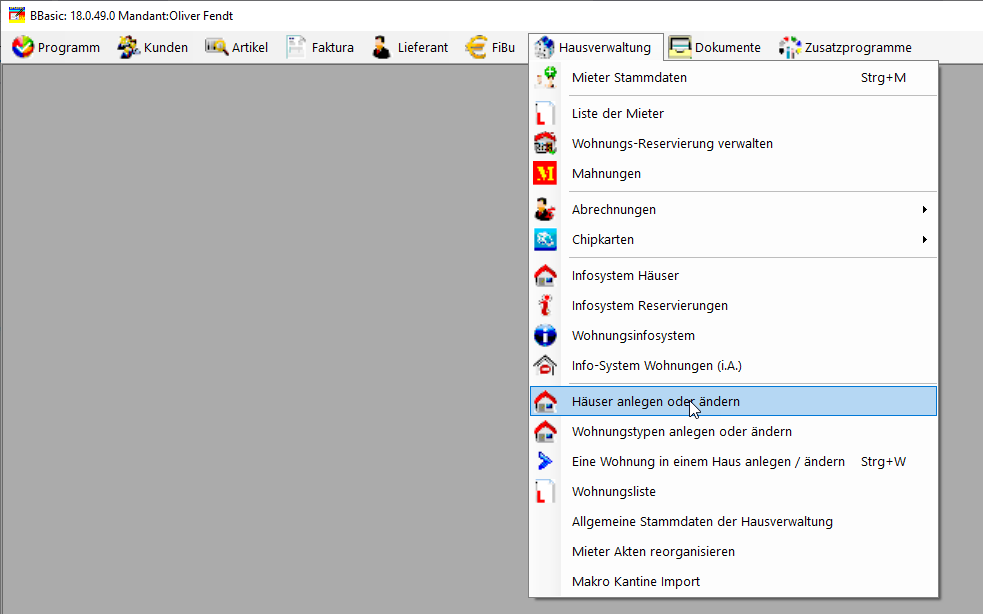Click the Zusatzprogramme colorful icon
983x614 pixels.
point(790,47)
